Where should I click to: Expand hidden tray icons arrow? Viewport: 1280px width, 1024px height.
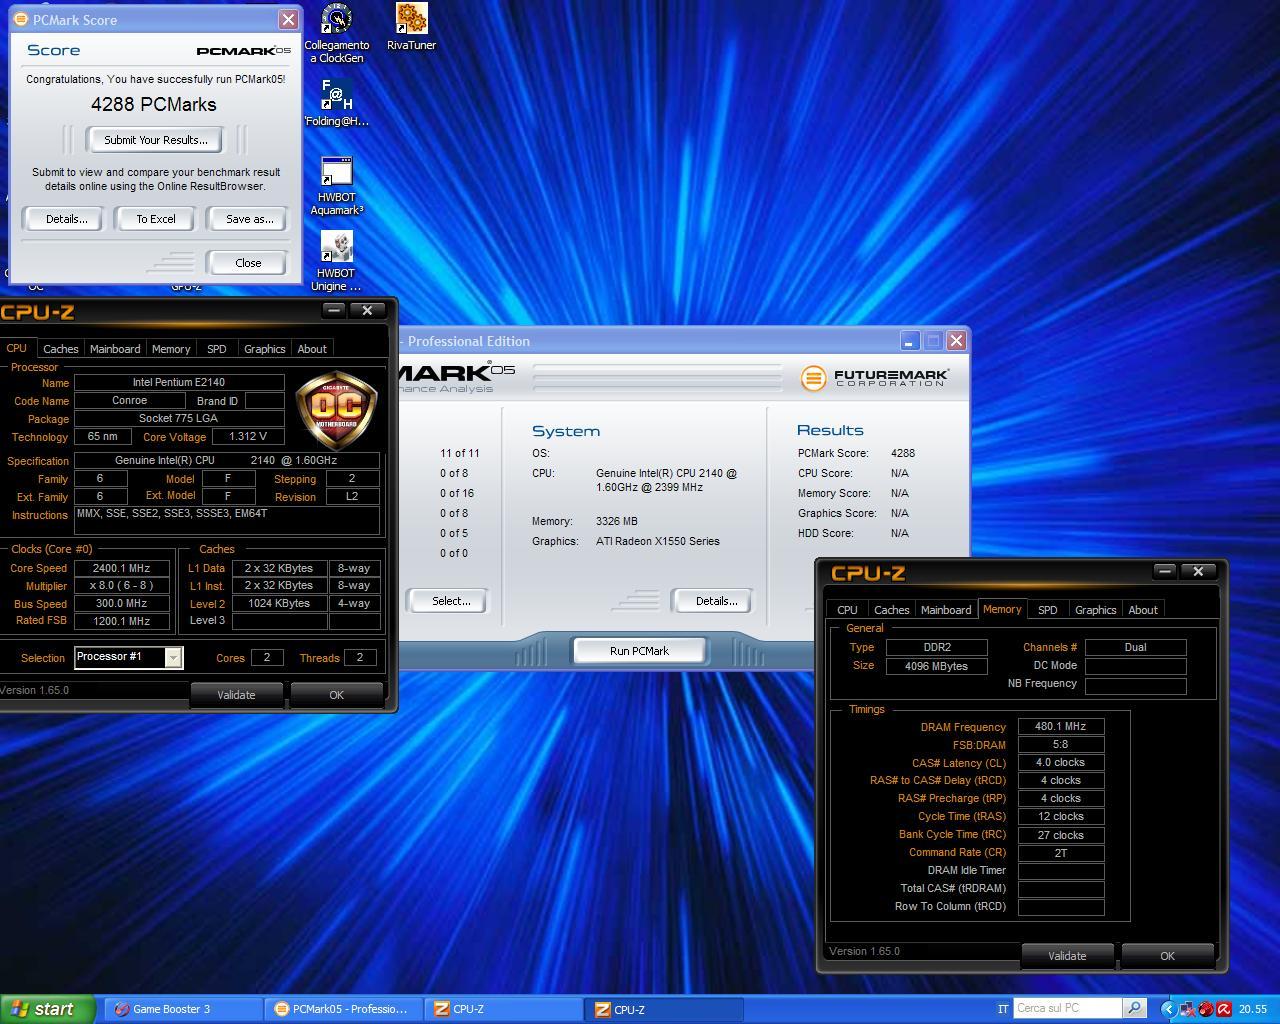pos(1167,1009)
